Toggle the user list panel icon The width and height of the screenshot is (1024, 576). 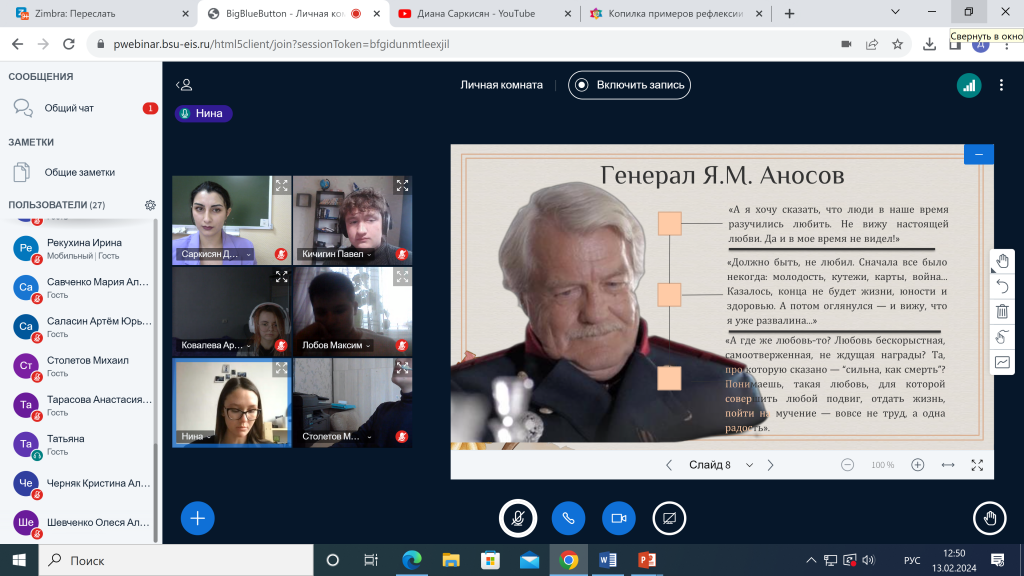point(184,85)
